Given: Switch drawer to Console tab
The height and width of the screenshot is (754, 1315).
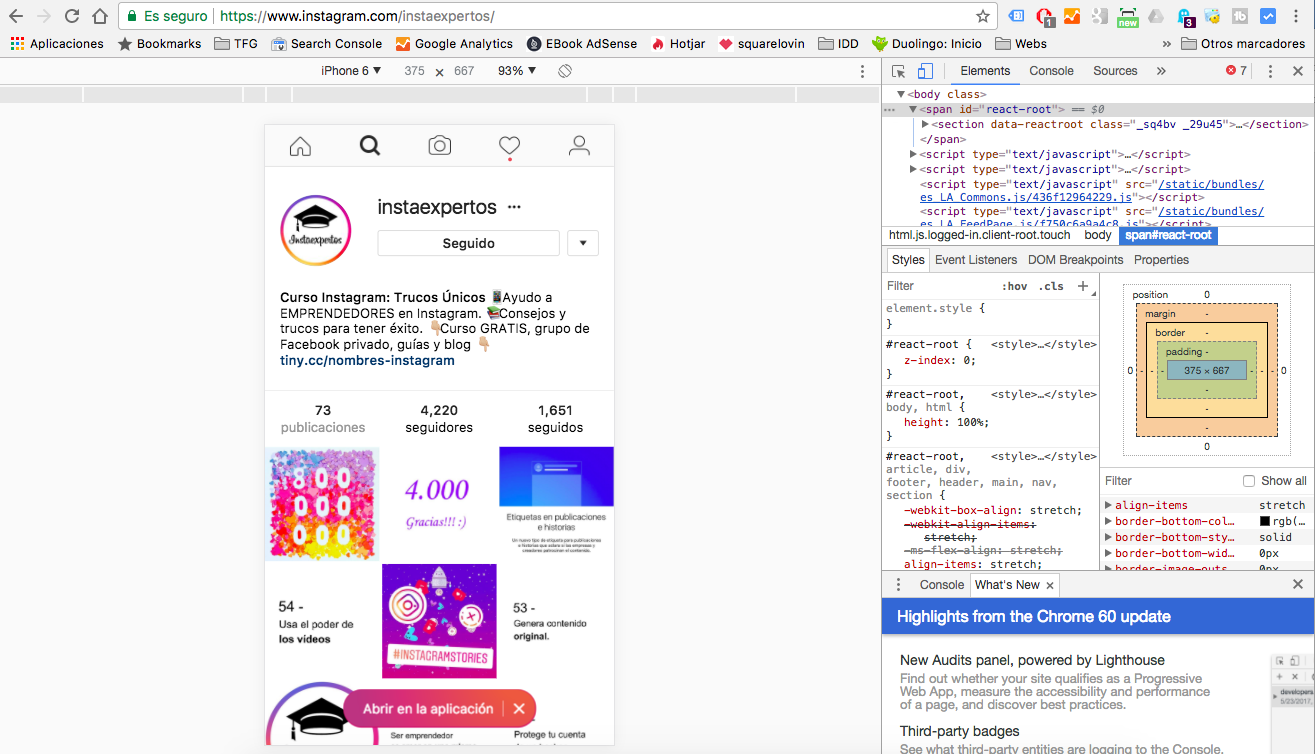Looking at the screenshot, I should coord(942,585).
